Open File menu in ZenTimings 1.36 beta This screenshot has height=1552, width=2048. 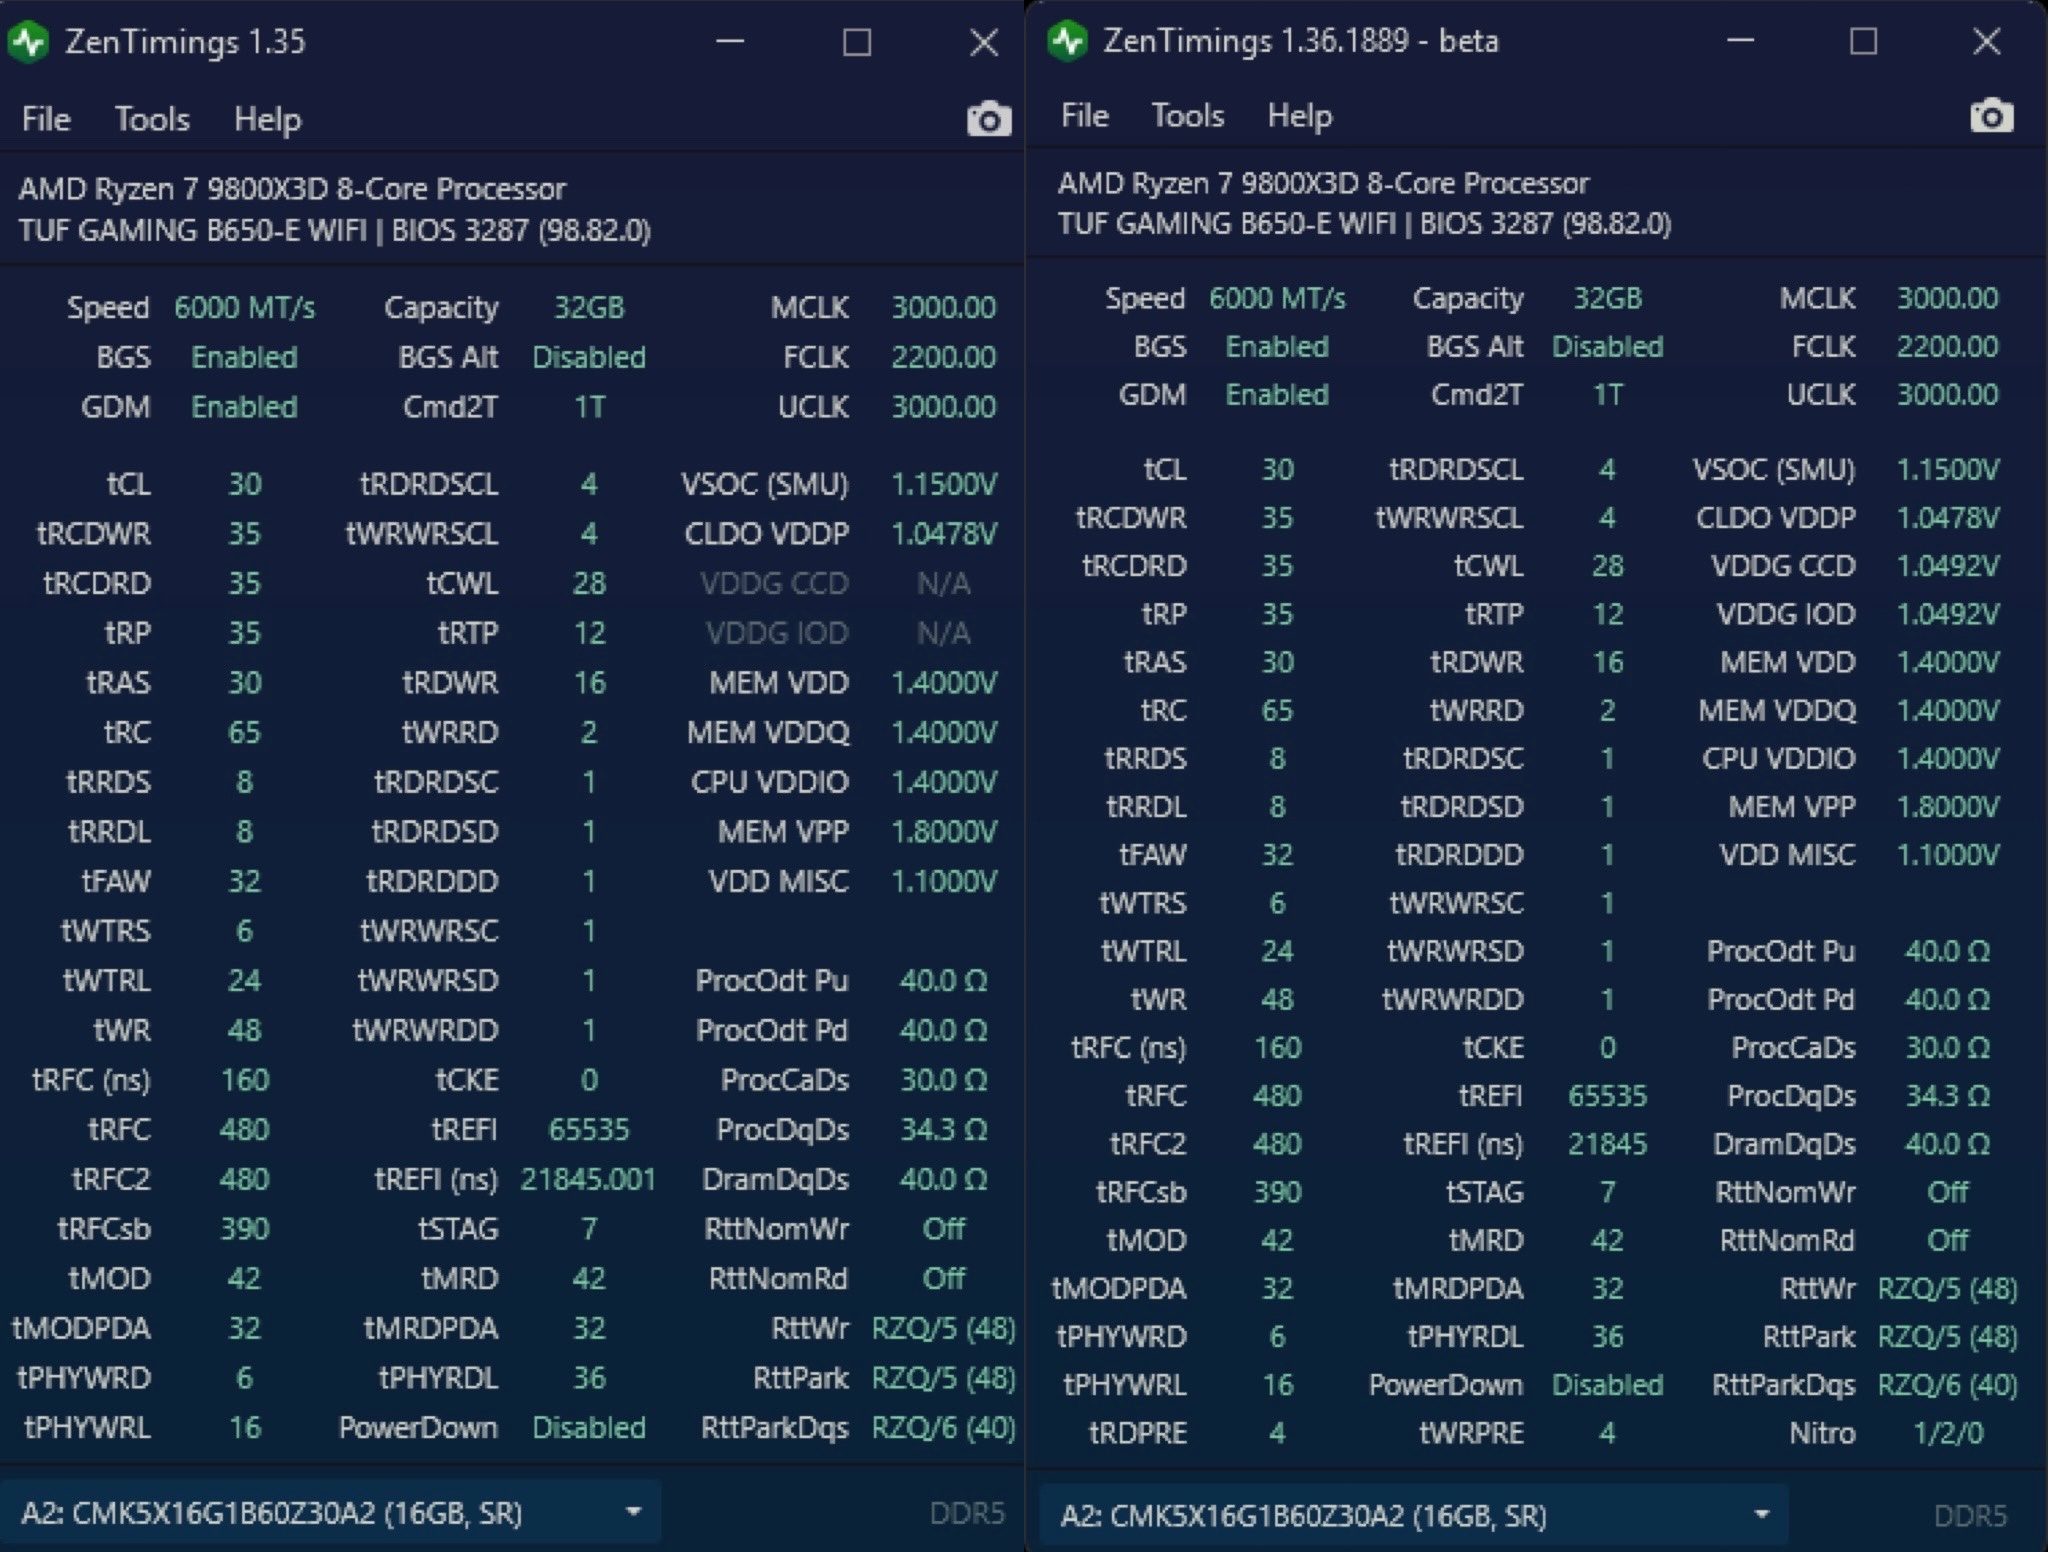pyautogui.click(x=1084, y=116)
